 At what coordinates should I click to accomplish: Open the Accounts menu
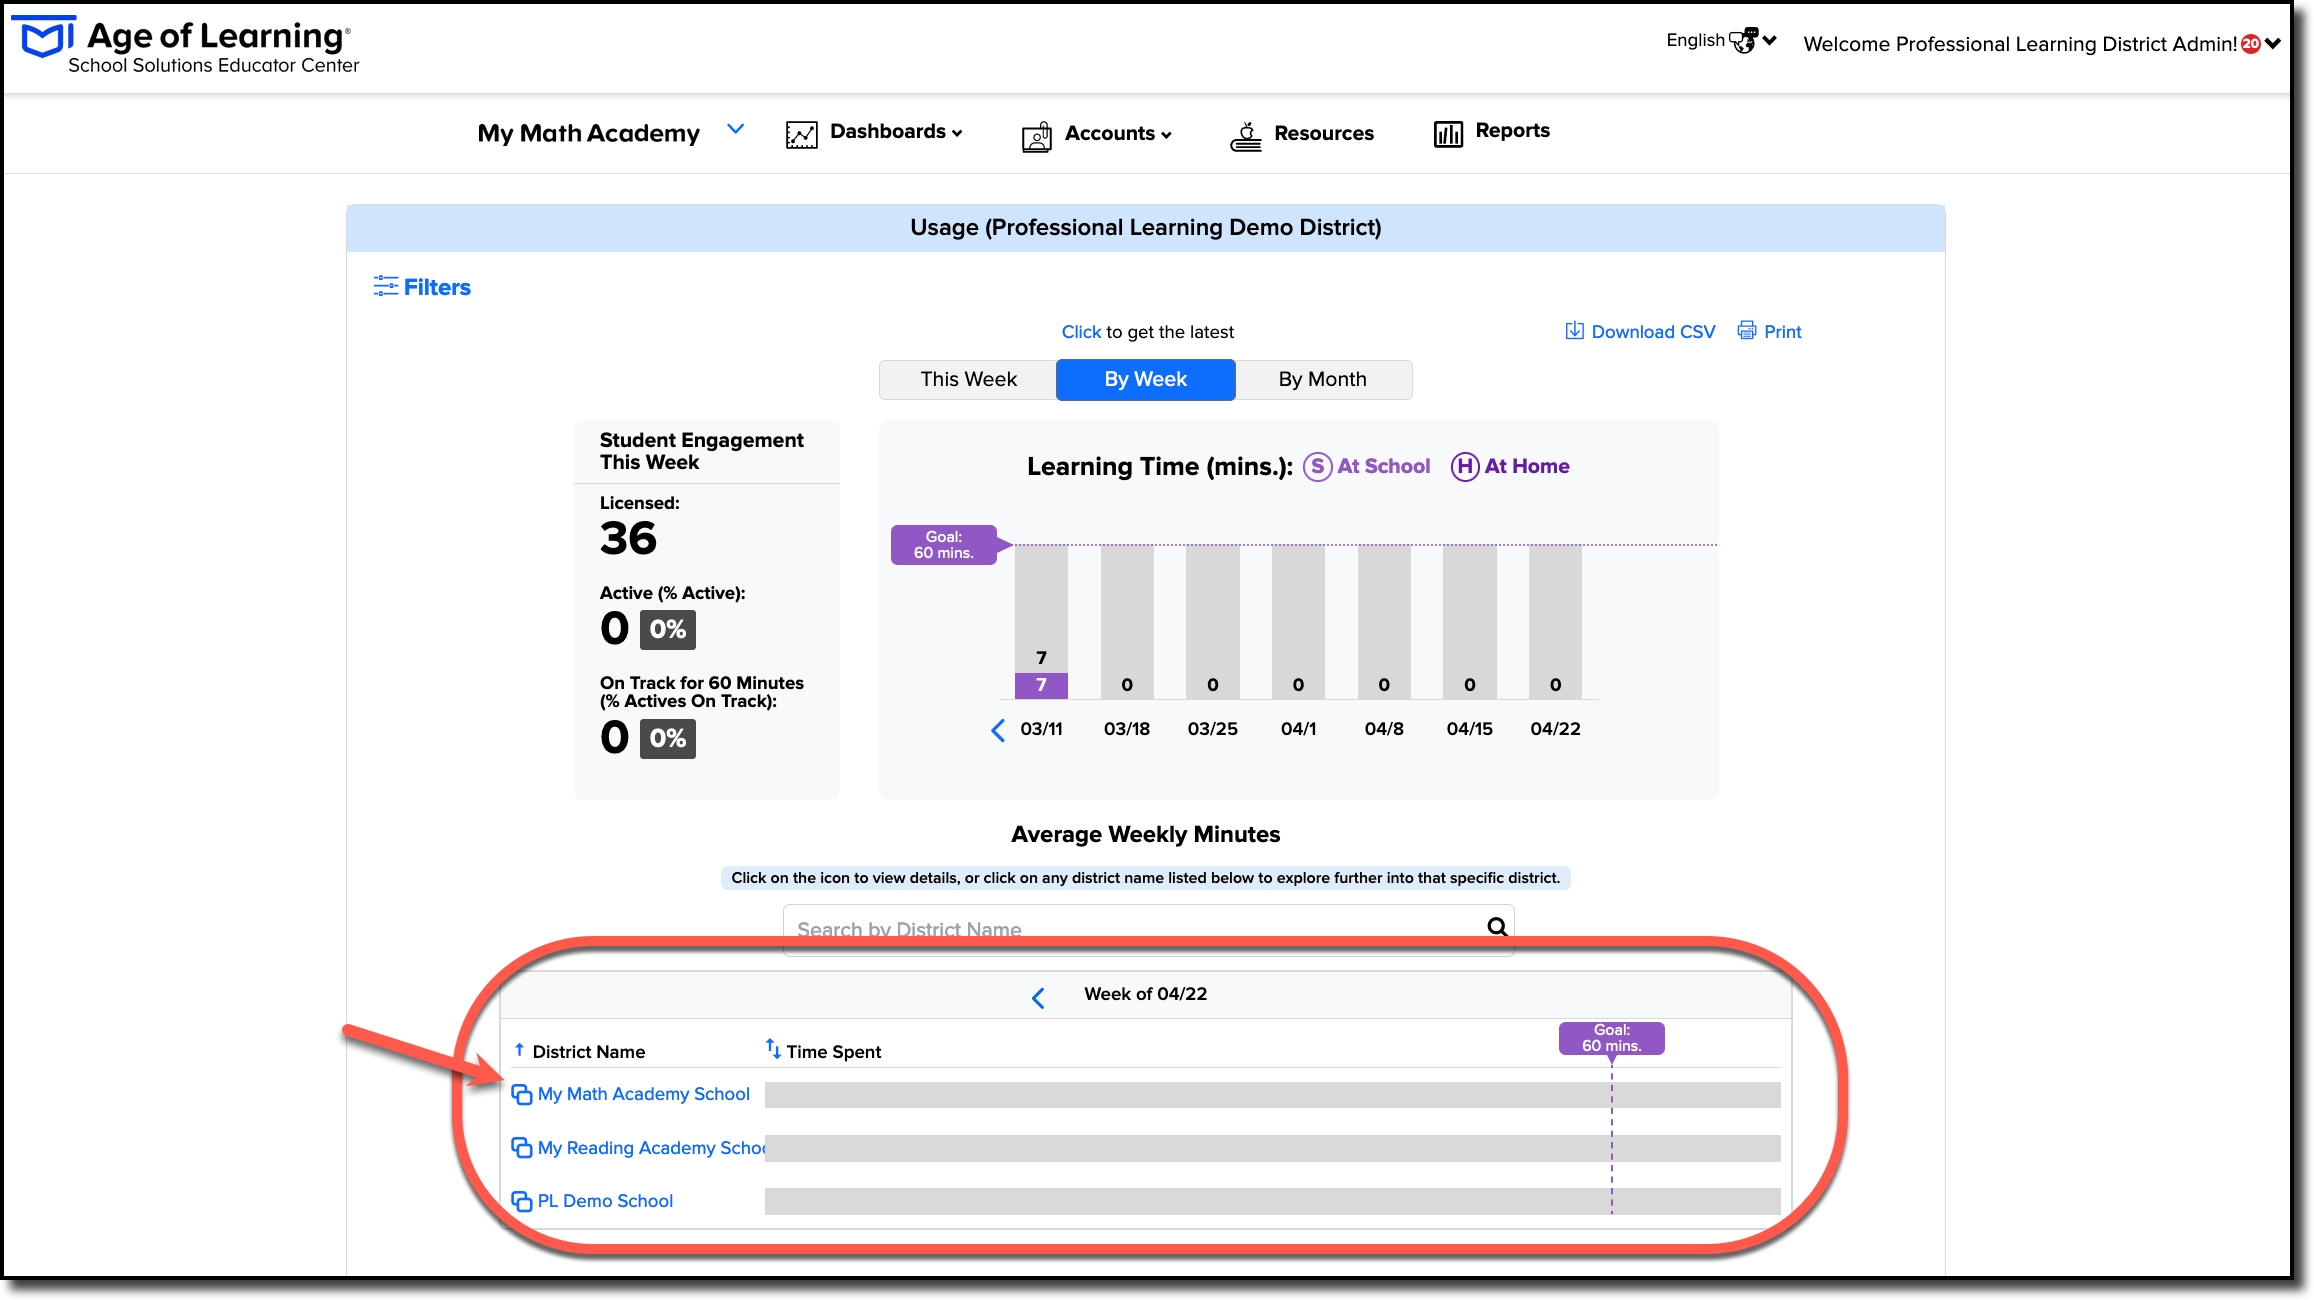1118,134
